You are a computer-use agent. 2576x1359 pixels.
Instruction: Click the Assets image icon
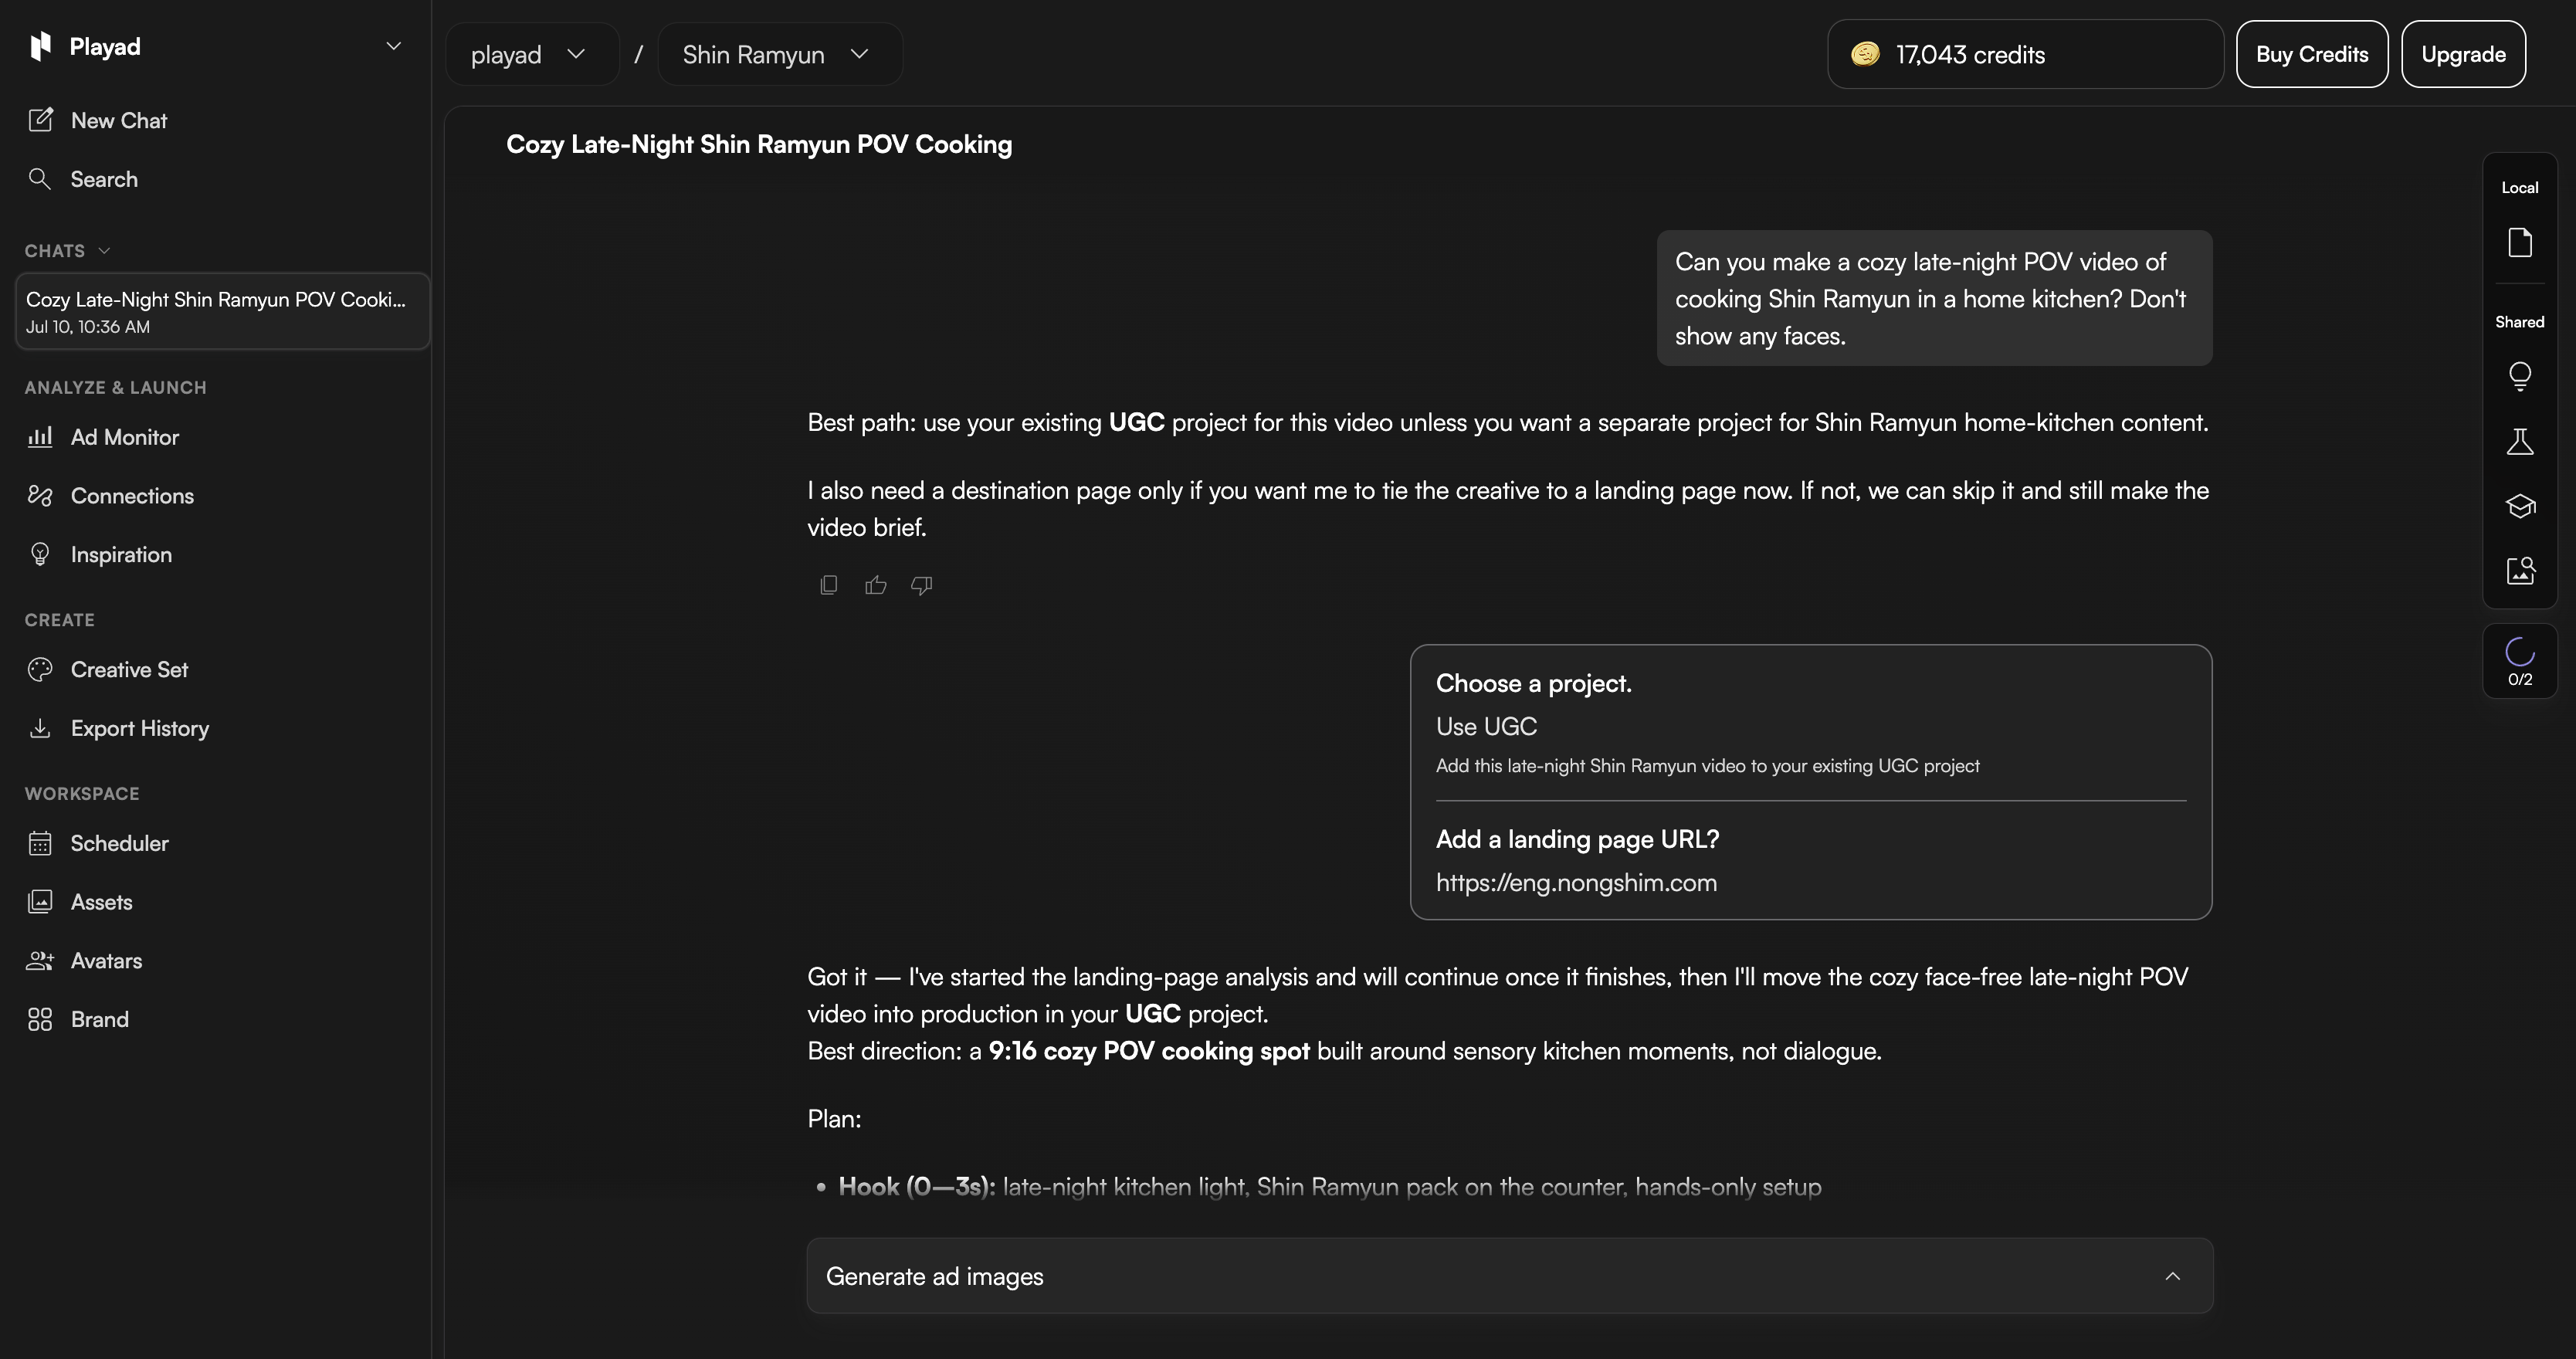point(40,902)
